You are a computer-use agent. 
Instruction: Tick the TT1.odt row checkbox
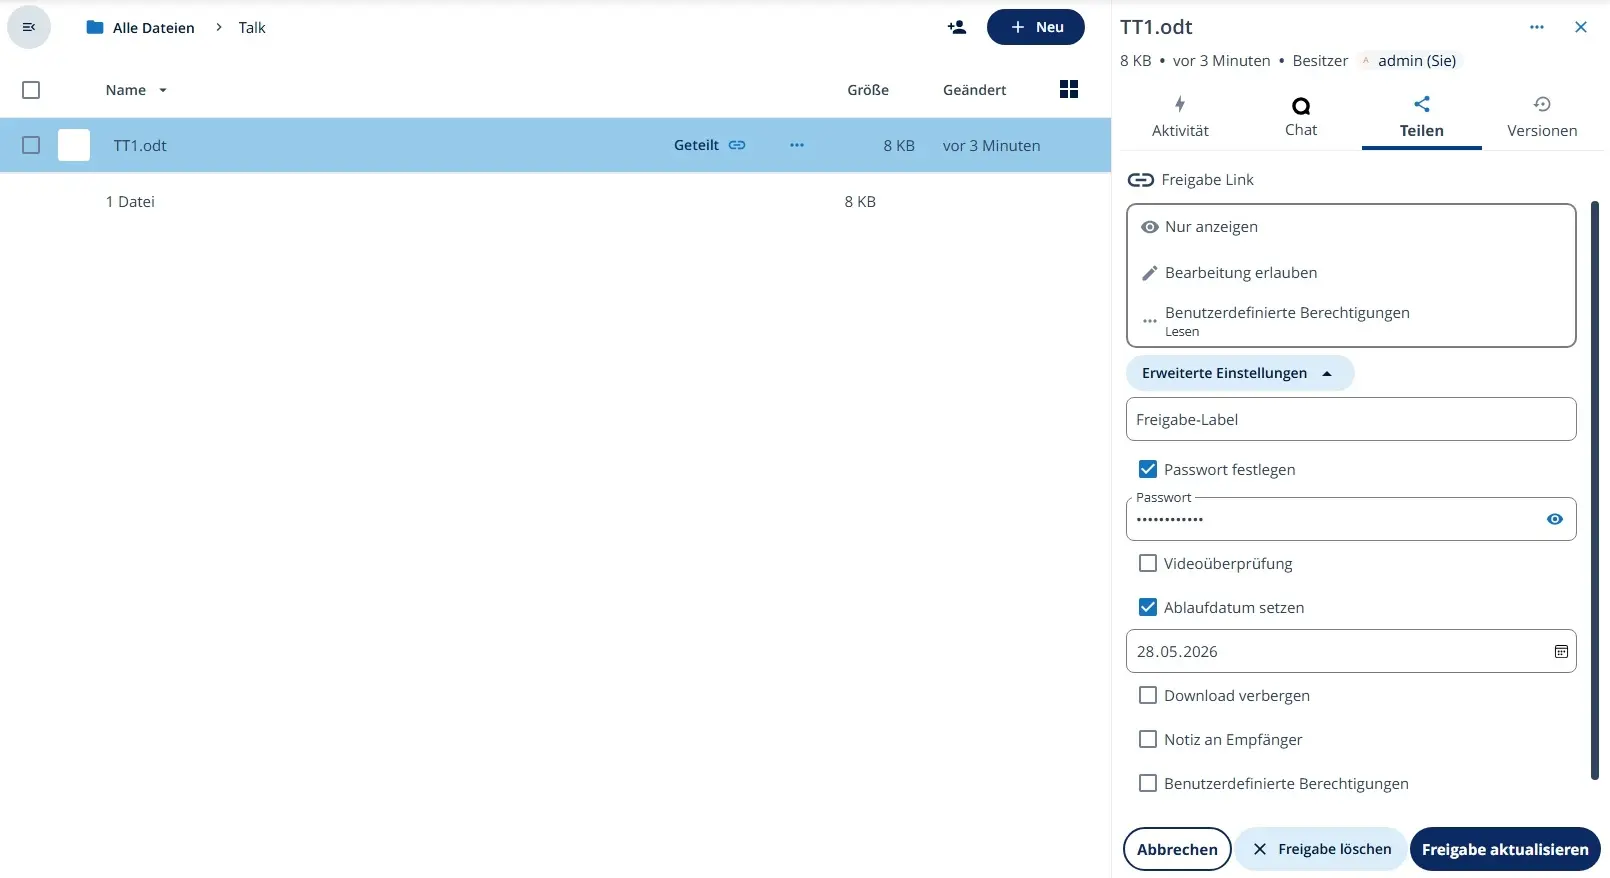31,145
